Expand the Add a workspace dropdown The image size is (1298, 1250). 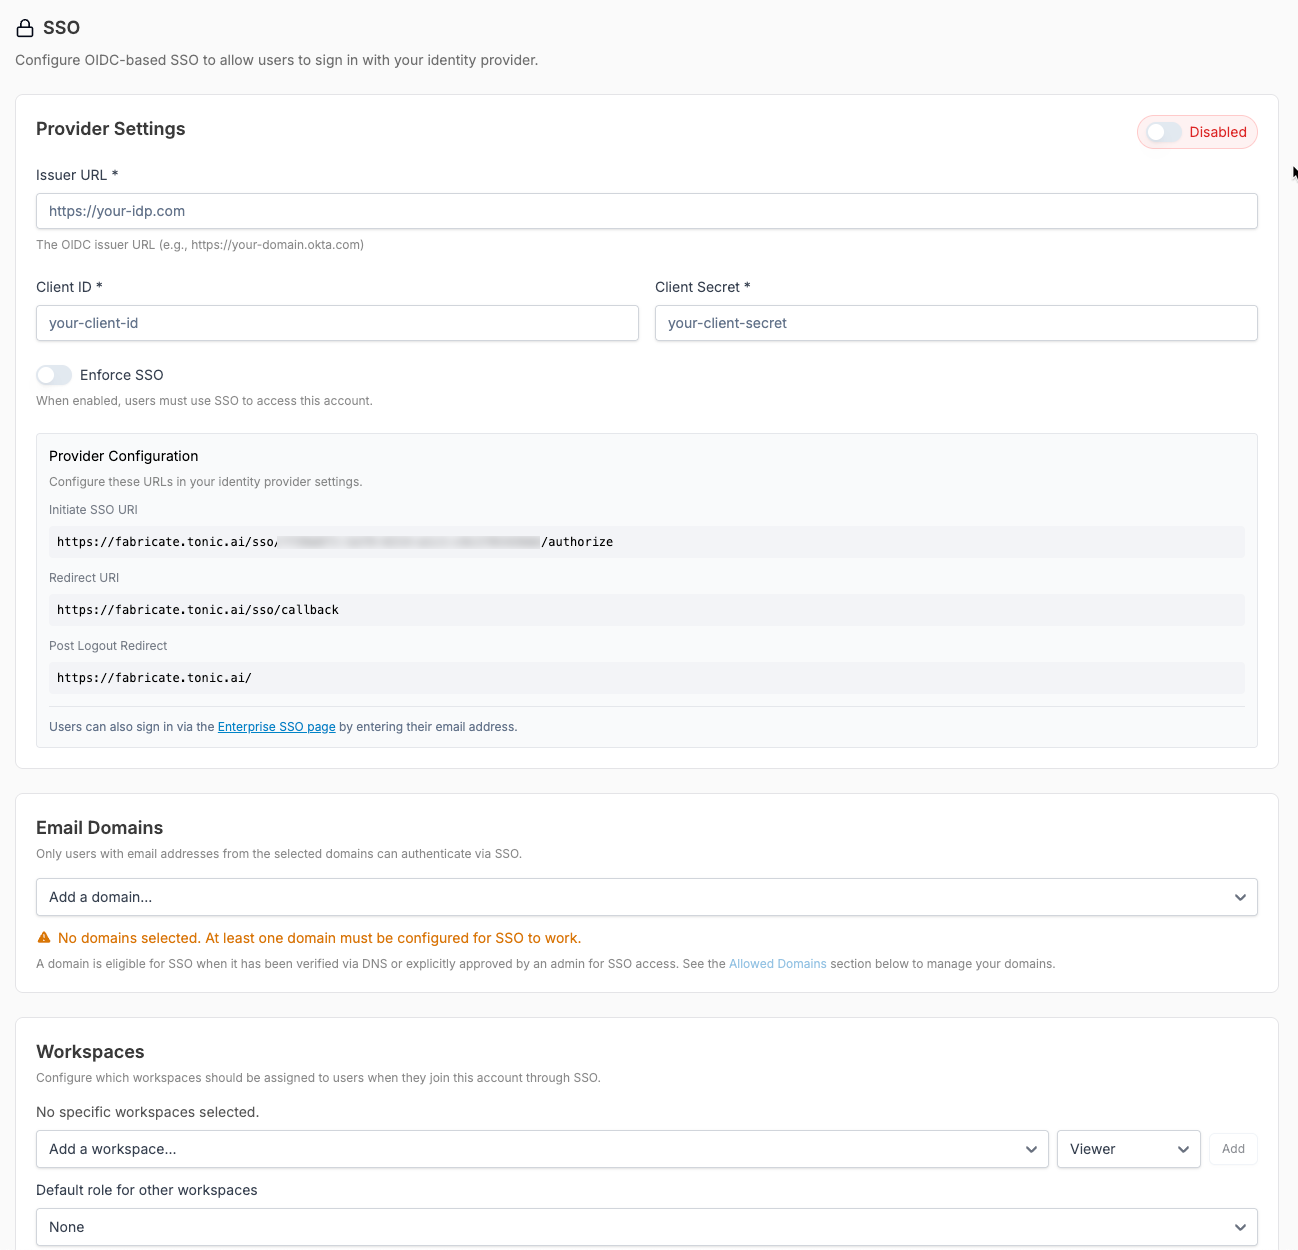pos(541,1149)
